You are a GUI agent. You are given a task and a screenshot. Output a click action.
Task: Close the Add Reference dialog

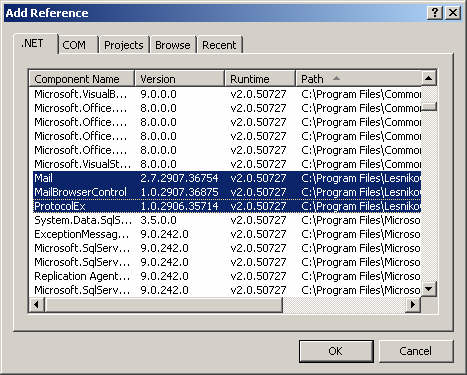(x=453, y=13)
